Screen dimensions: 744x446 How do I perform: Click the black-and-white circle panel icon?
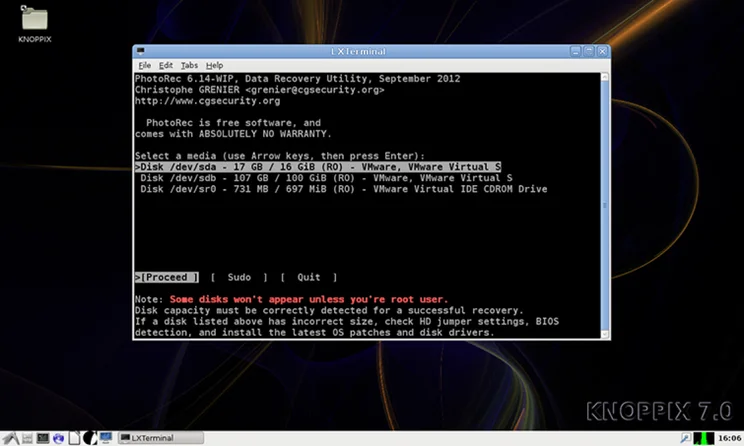90,438
